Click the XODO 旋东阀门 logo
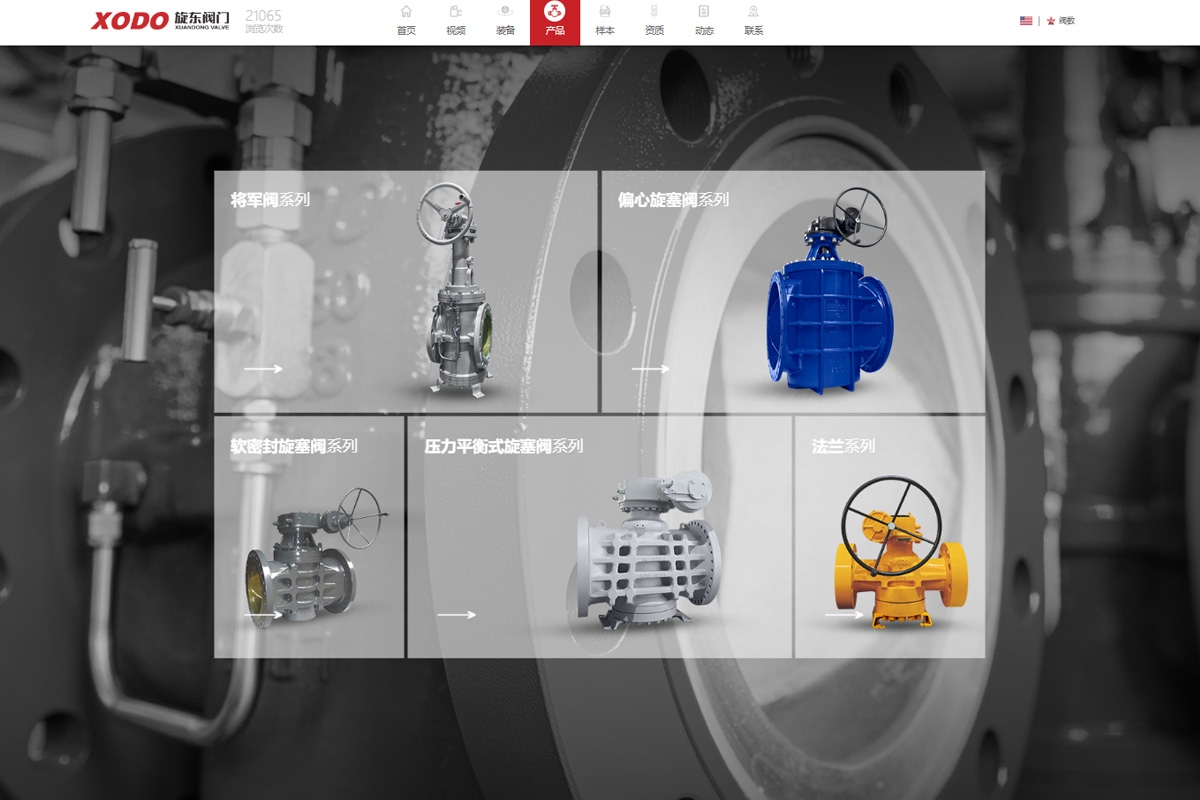Screen dimensions: 1200x800 [160, 20]
